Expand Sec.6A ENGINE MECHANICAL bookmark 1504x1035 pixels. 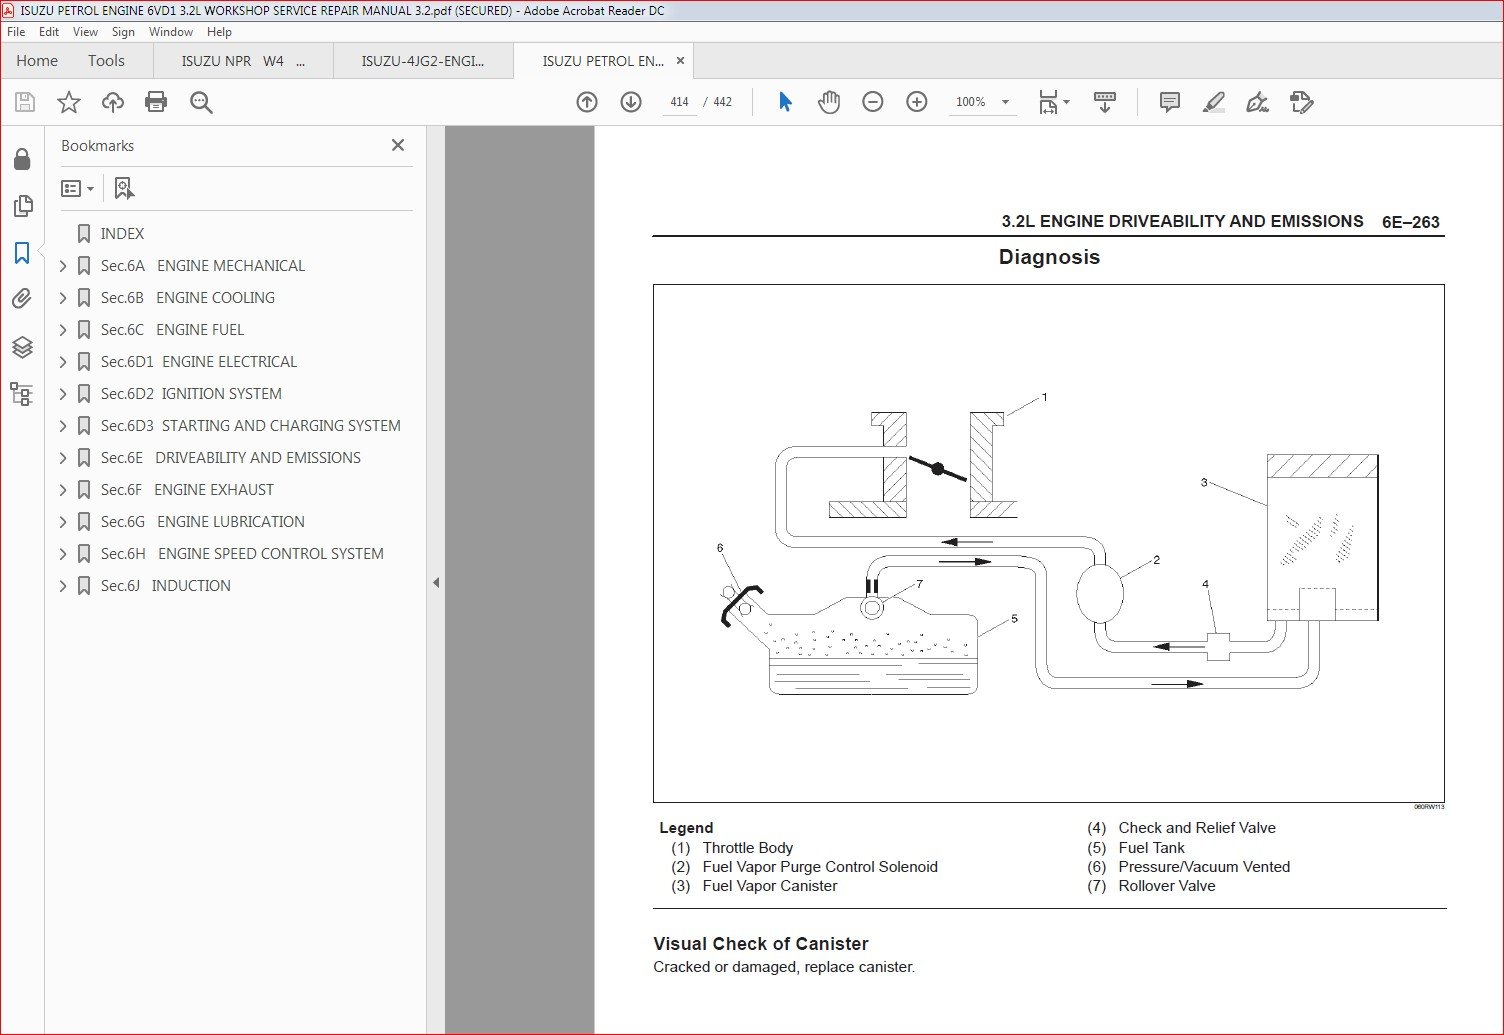[x=63, y=266]
